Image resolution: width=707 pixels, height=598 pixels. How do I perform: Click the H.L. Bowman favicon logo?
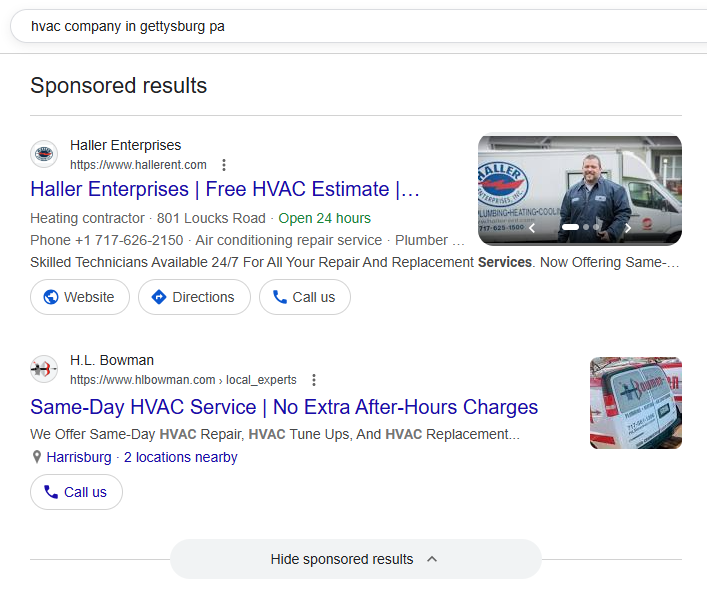pos(44,369)
